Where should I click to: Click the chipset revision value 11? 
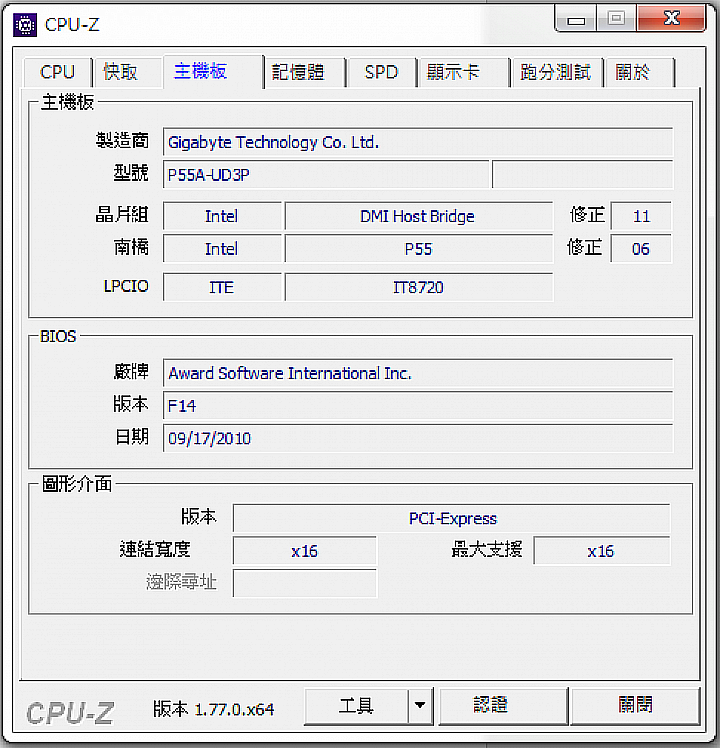pos(641,216)
